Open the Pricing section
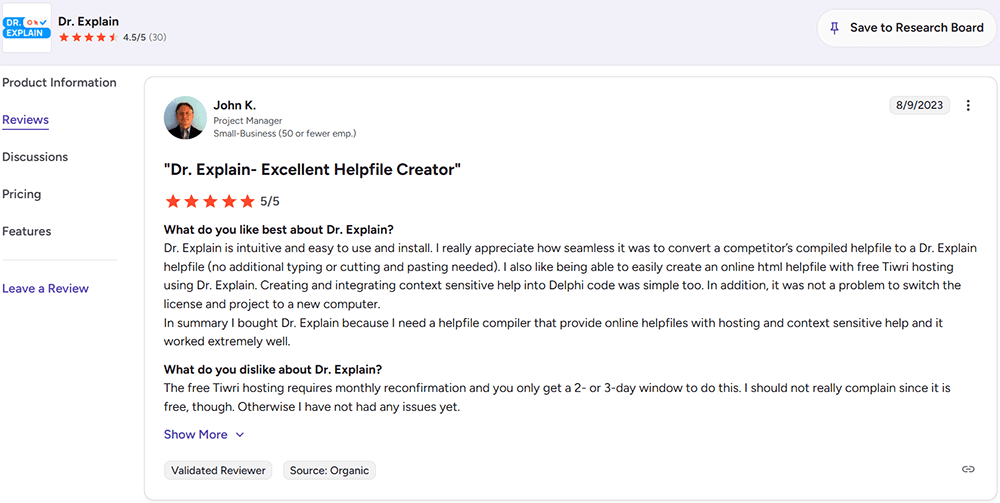Screen dimensions: 1000x503 (x=22, y=194)
